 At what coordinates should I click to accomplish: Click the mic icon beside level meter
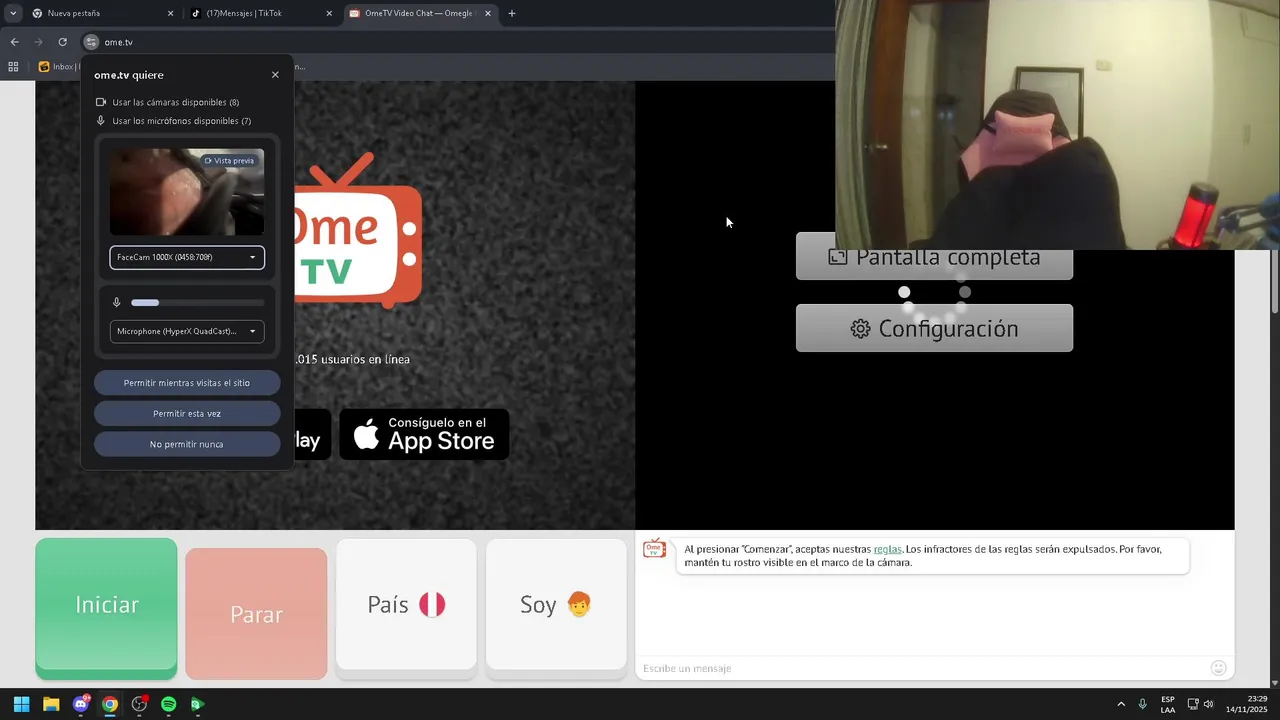tap(117, 302)
